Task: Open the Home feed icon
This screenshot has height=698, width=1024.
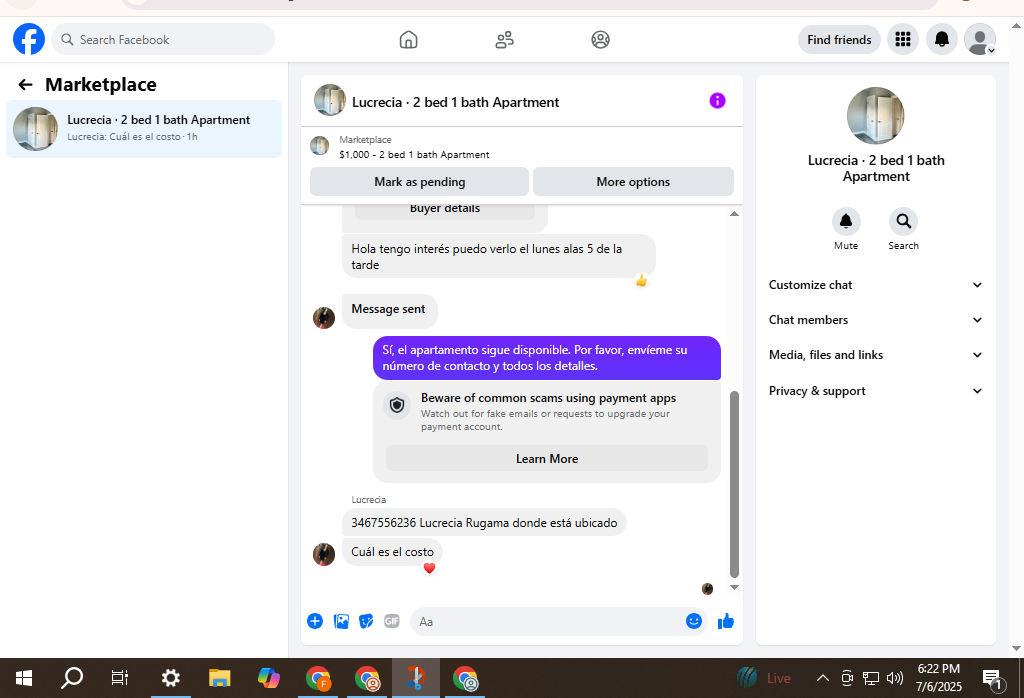Action: pos(408,40)
